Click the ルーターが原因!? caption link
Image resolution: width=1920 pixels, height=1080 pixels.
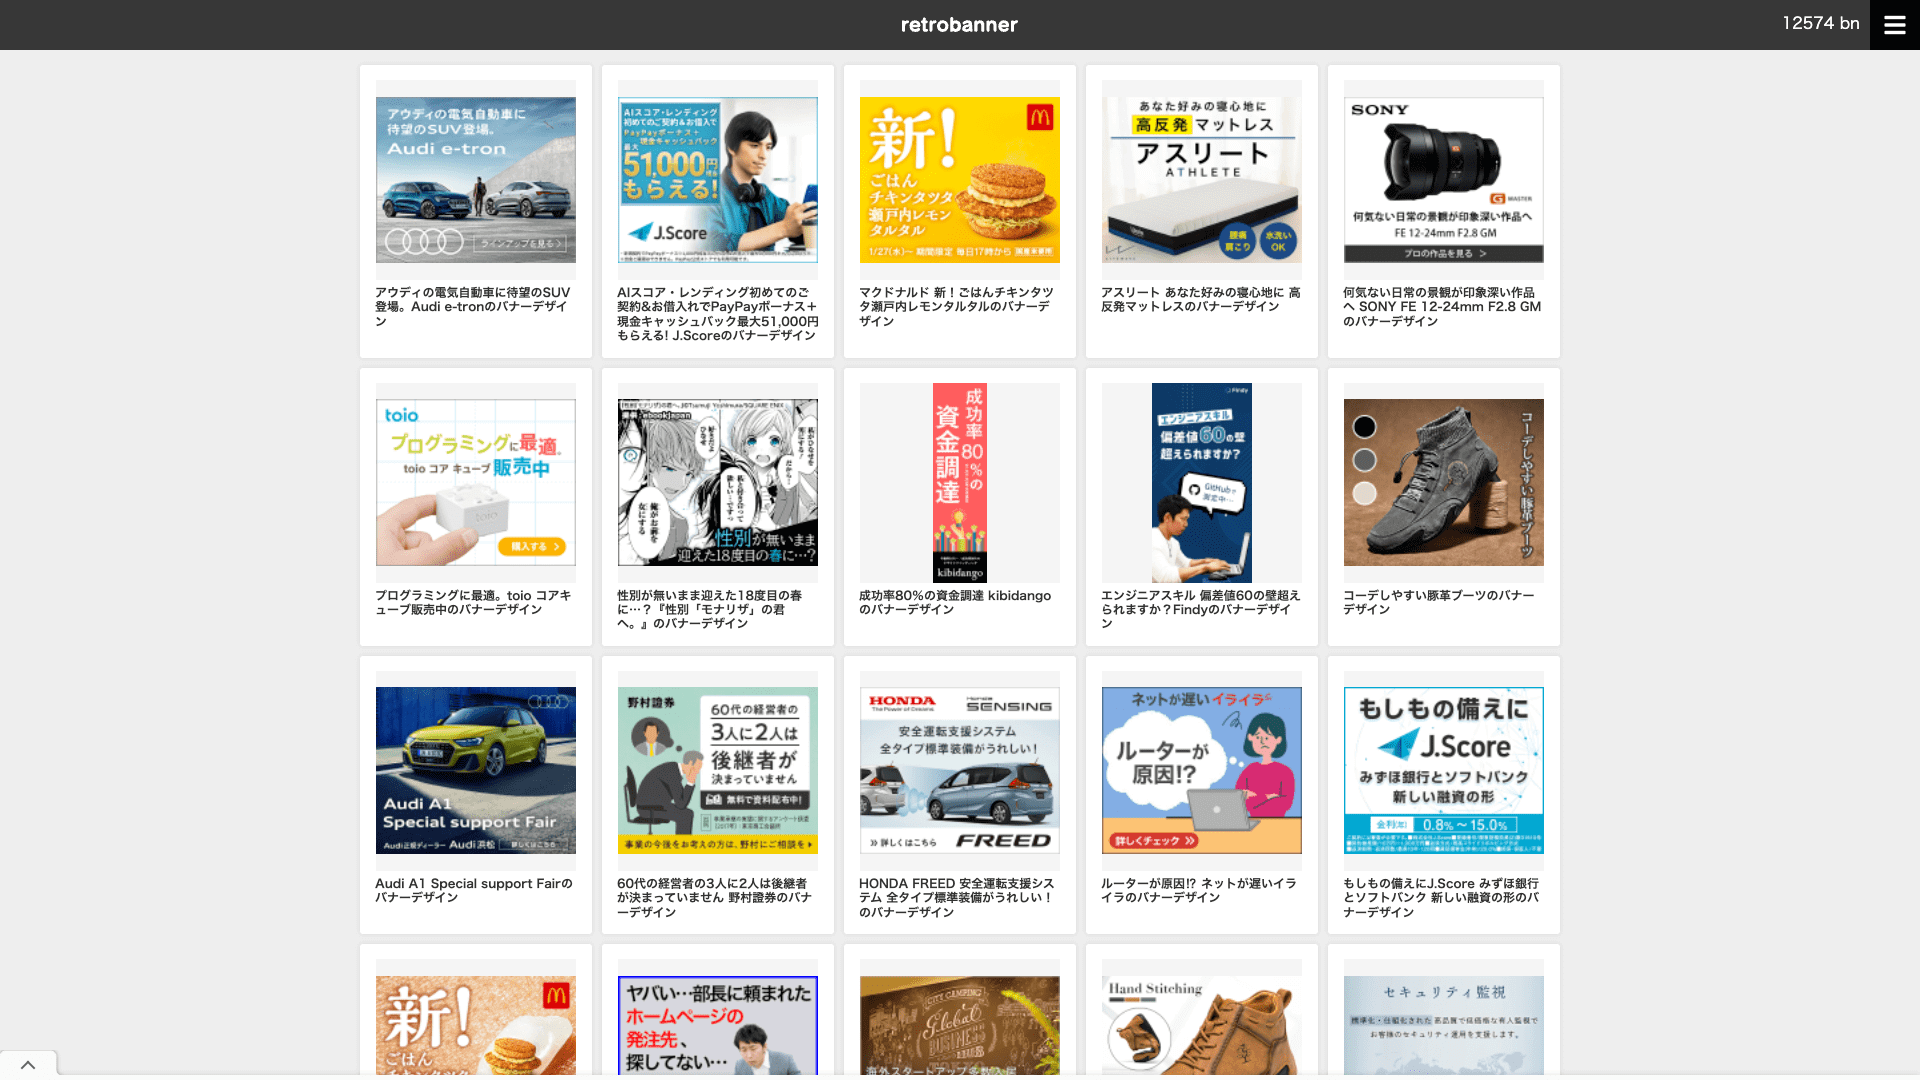click(x=1199, y=890)
